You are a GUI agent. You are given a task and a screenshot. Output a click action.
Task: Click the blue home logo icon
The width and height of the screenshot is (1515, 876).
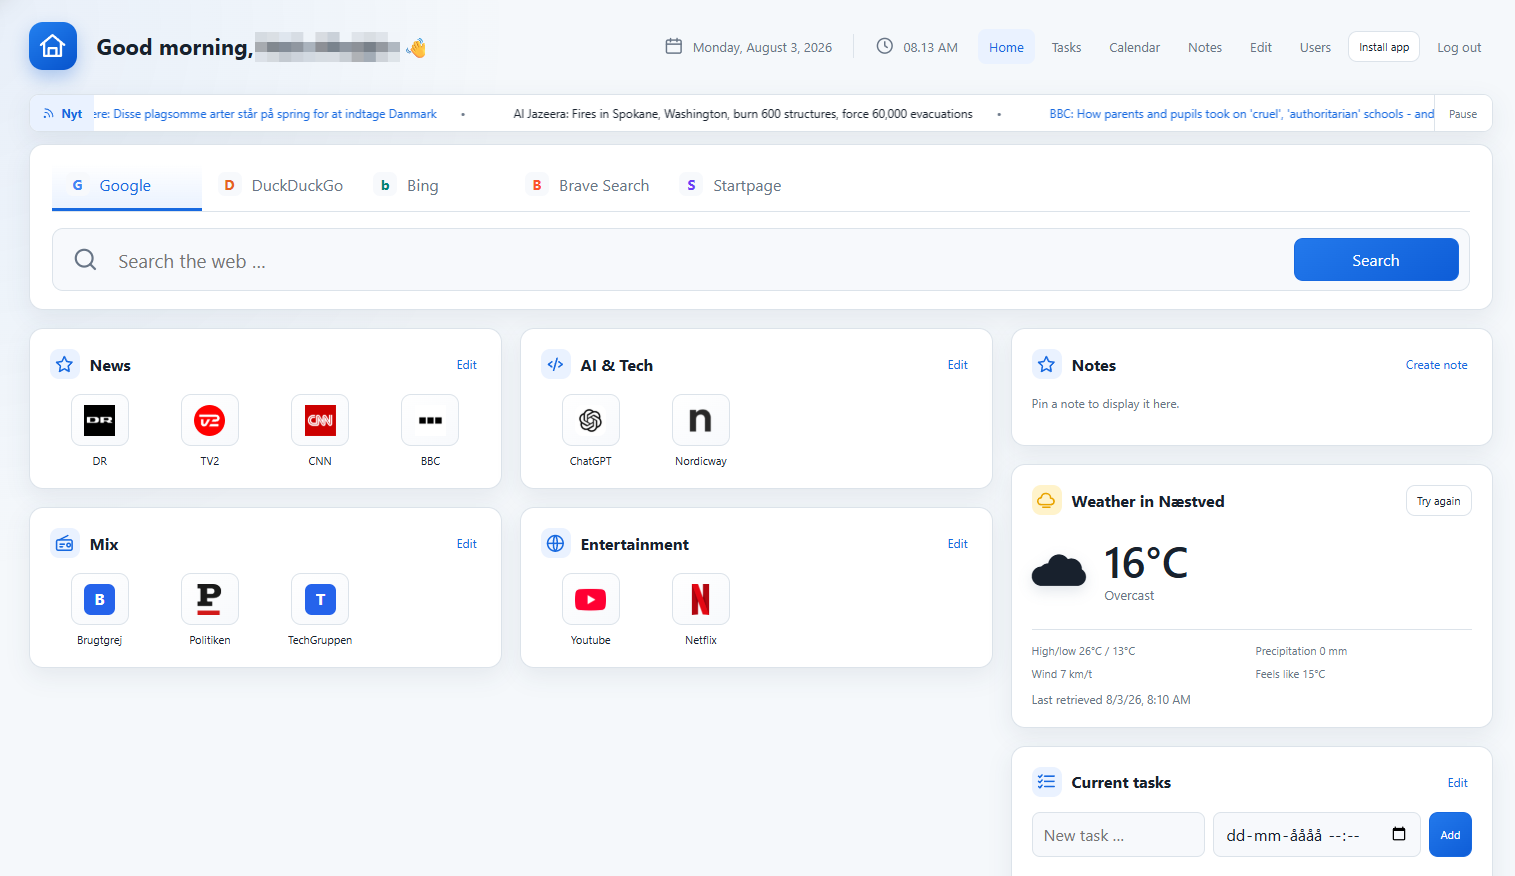coord(53,46)
